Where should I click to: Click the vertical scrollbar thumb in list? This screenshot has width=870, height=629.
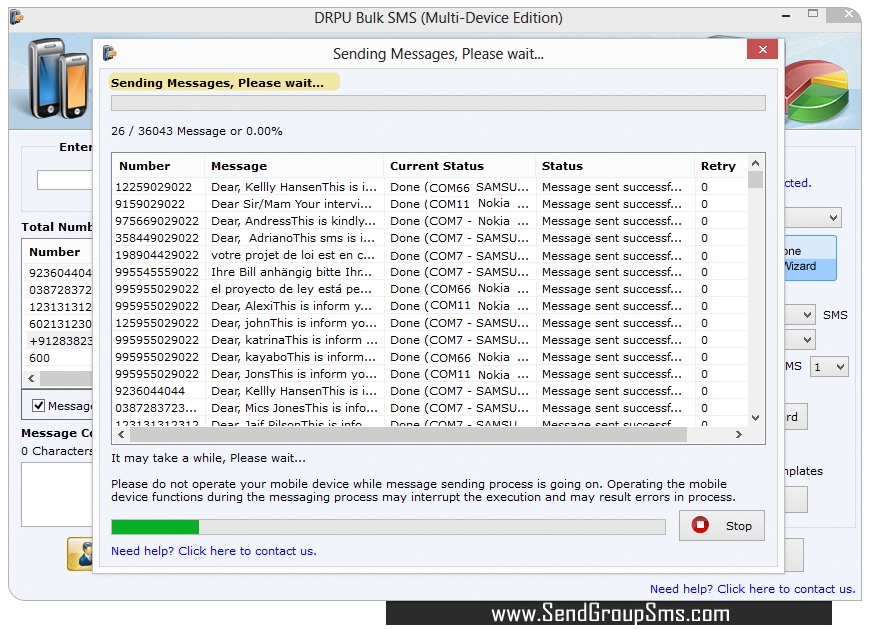(755, 180)
